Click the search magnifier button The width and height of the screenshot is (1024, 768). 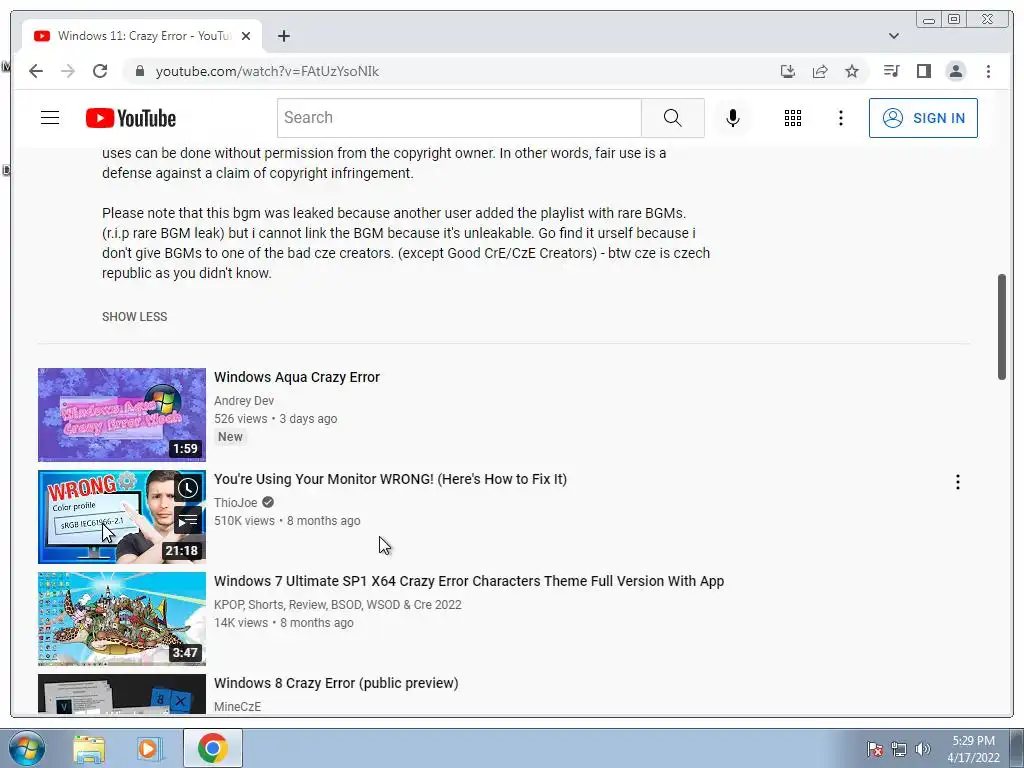tap(673, 118)
